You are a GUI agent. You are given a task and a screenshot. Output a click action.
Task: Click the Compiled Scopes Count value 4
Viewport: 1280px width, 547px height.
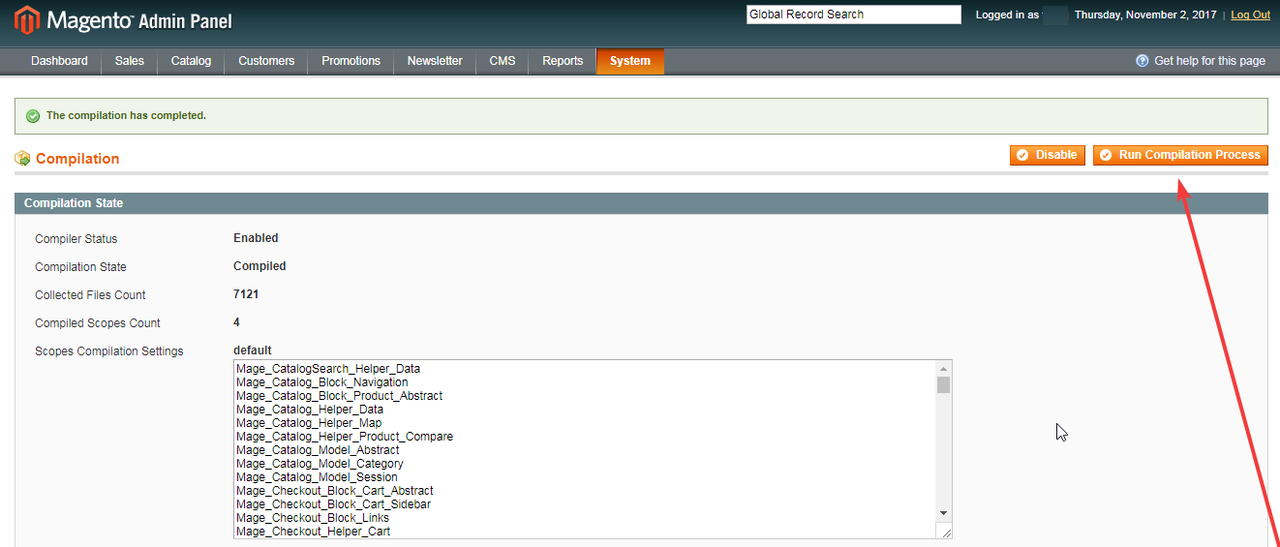[x=237, y=322]
